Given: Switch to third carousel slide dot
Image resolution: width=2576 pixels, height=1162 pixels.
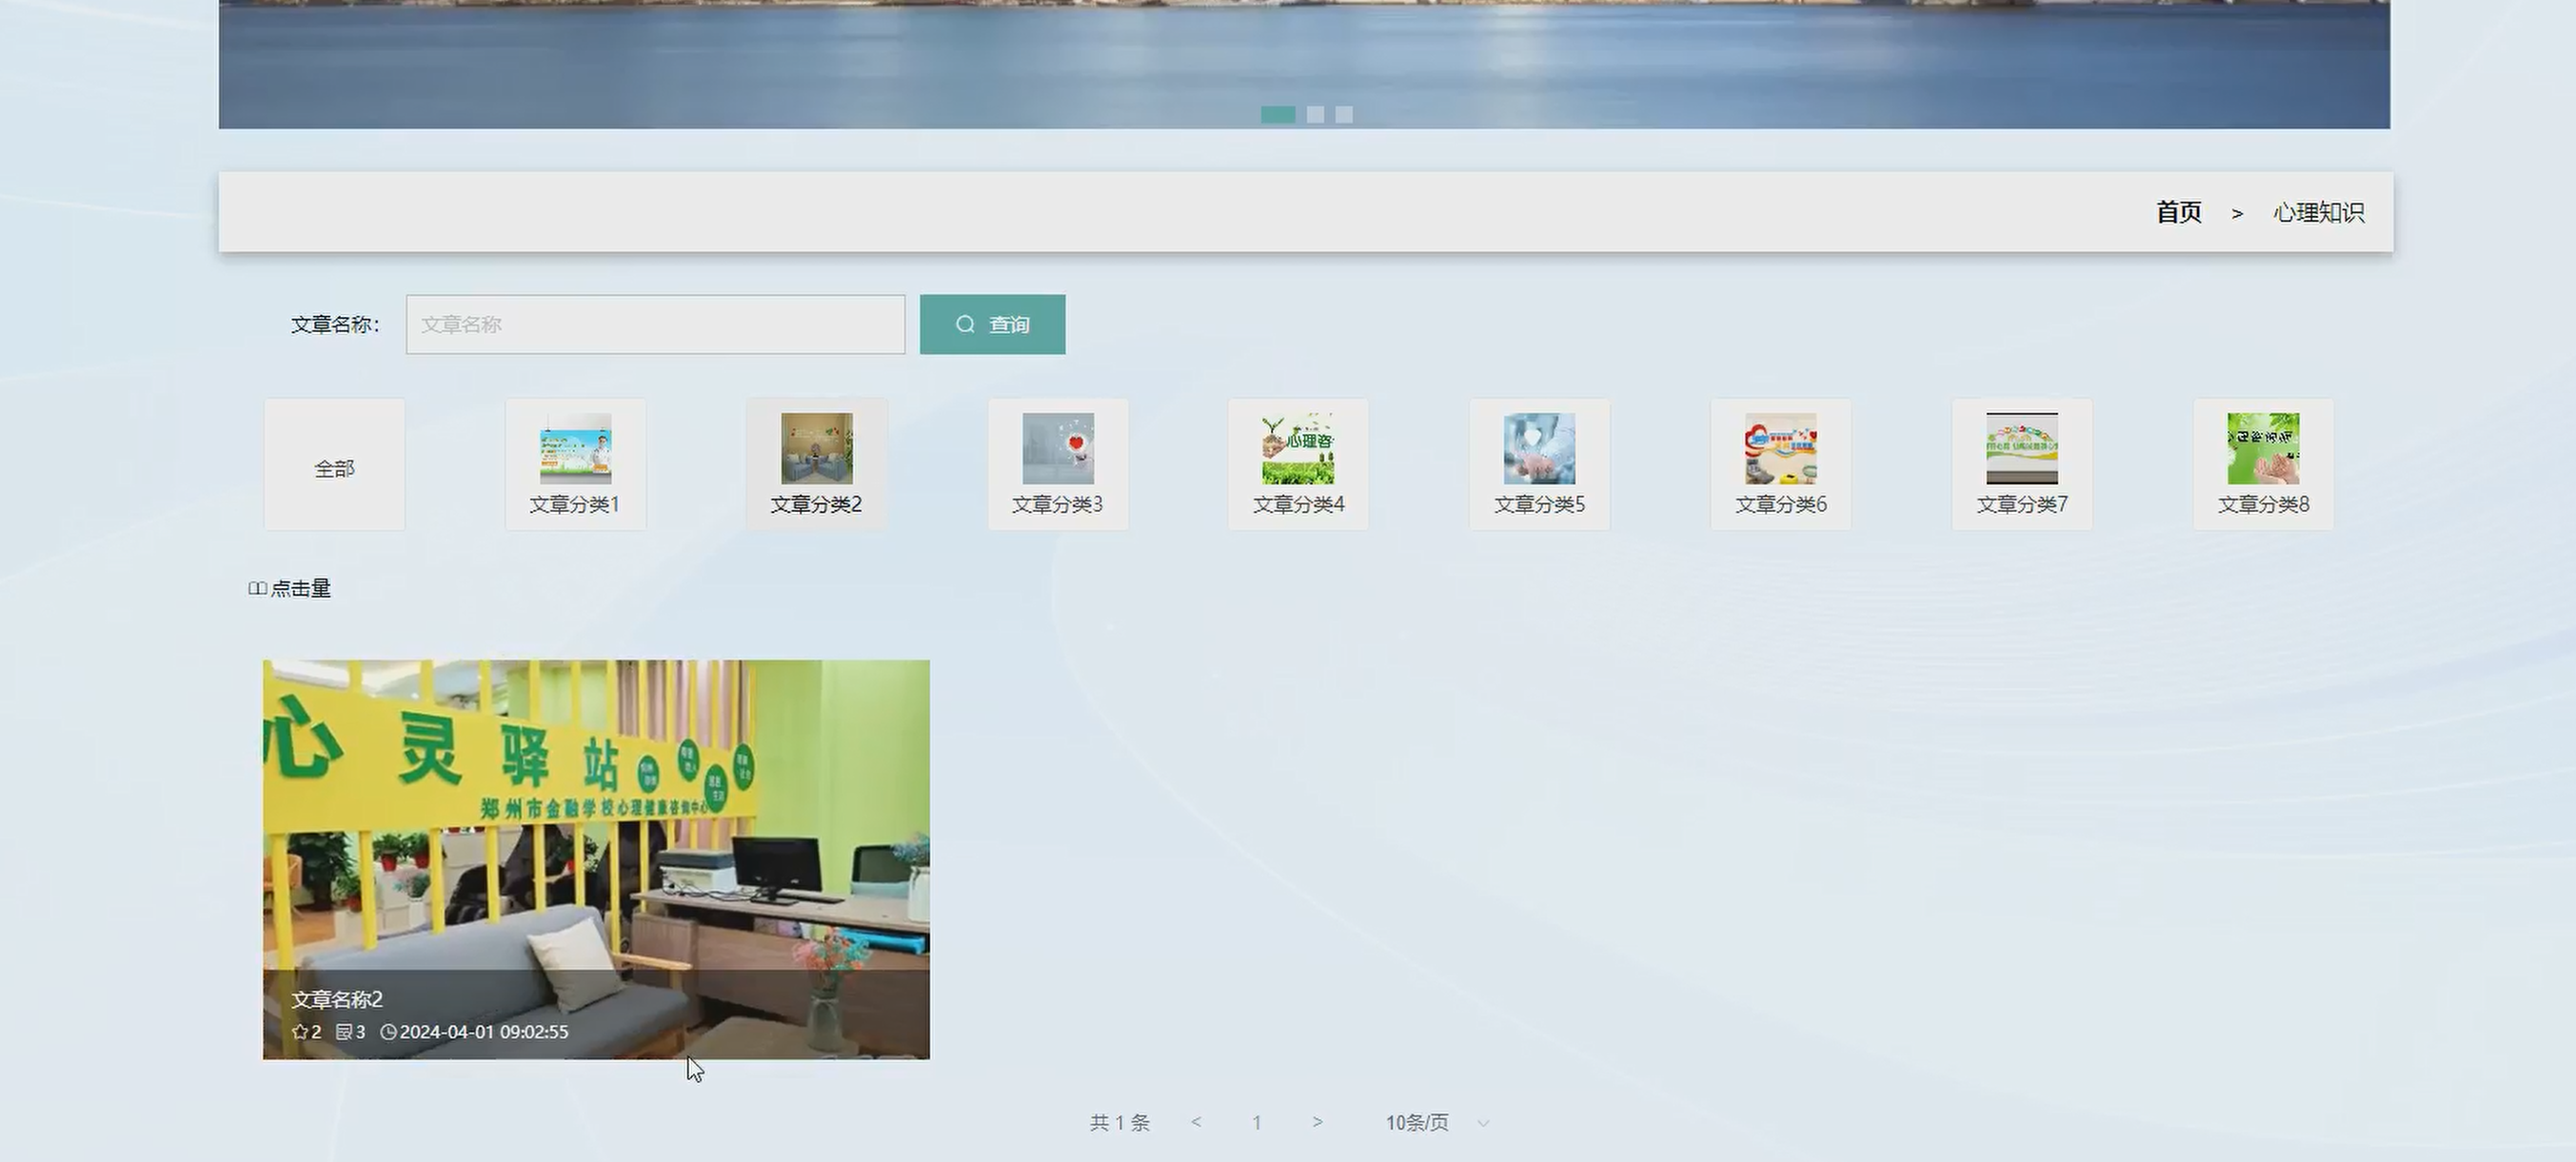Looking at the screenshot, I should point(1344,115).
